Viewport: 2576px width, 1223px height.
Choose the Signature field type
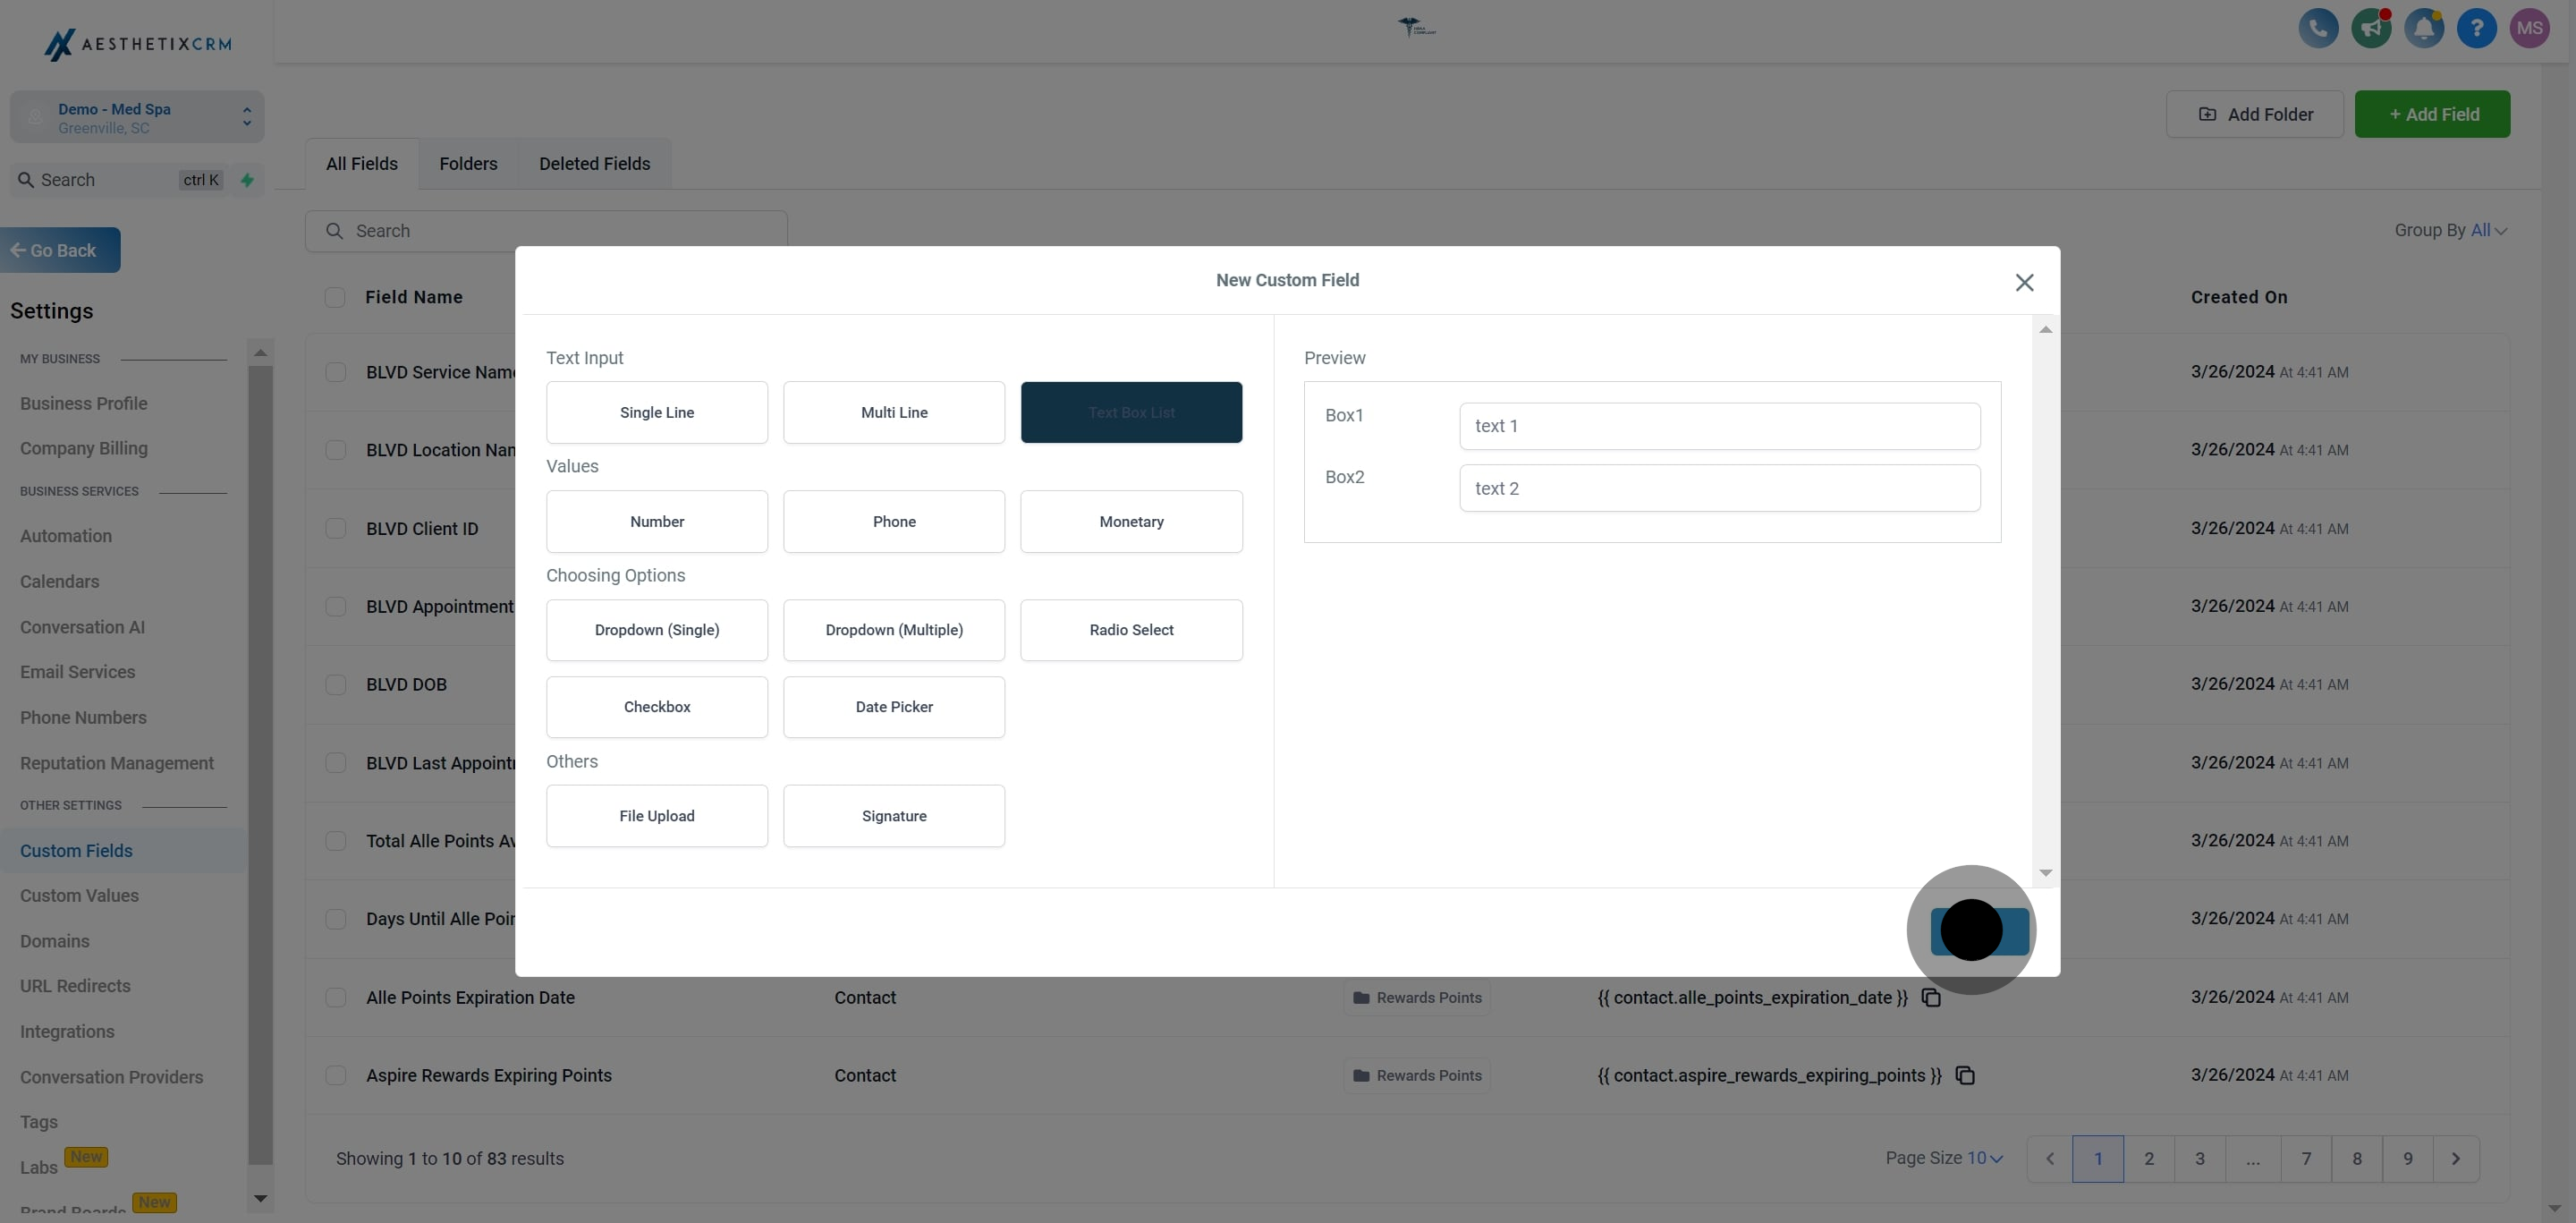[893, 816]
